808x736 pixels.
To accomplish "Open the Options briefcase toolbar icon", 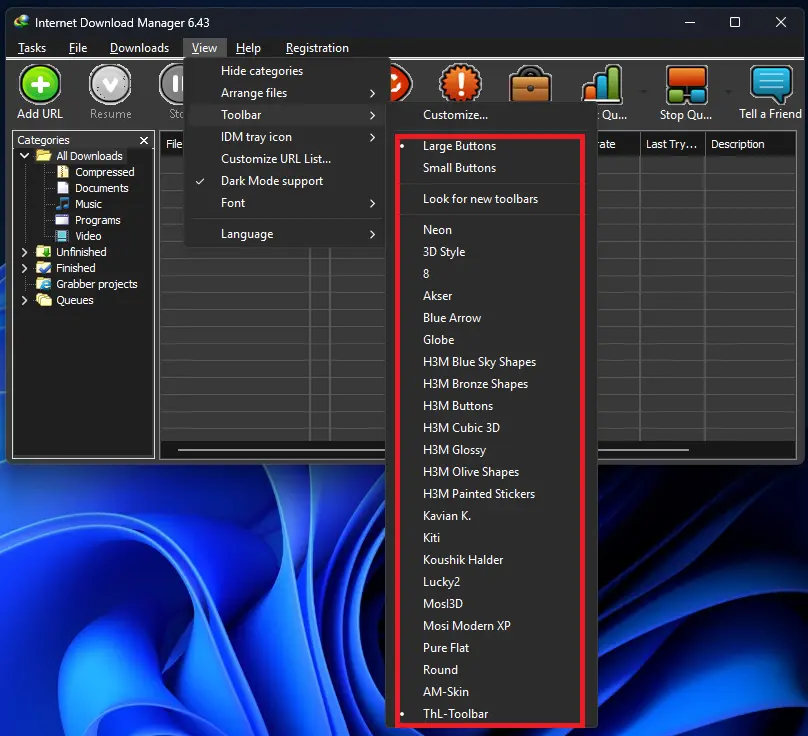I will pos(530,83).
